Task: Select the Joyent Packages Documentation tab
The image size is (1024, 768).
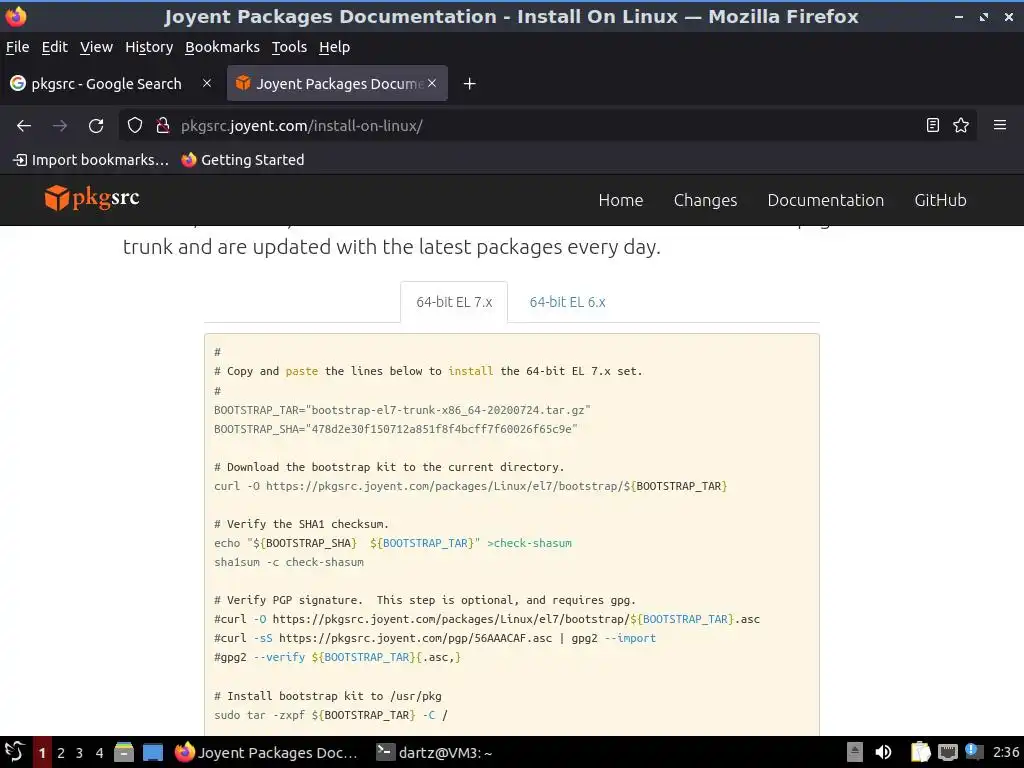Action: coord(337,84)
